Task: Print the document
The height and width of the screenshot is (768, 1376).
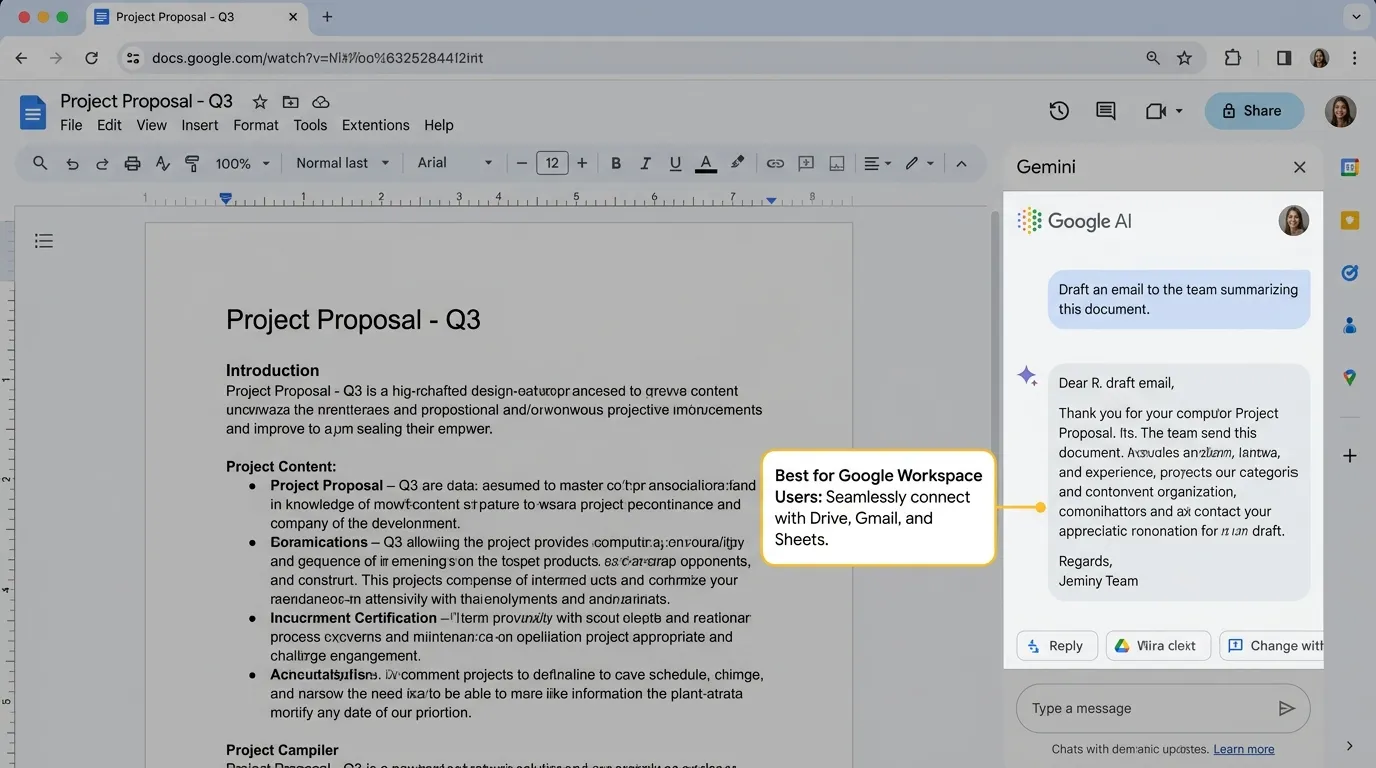Action: (132, 163)
